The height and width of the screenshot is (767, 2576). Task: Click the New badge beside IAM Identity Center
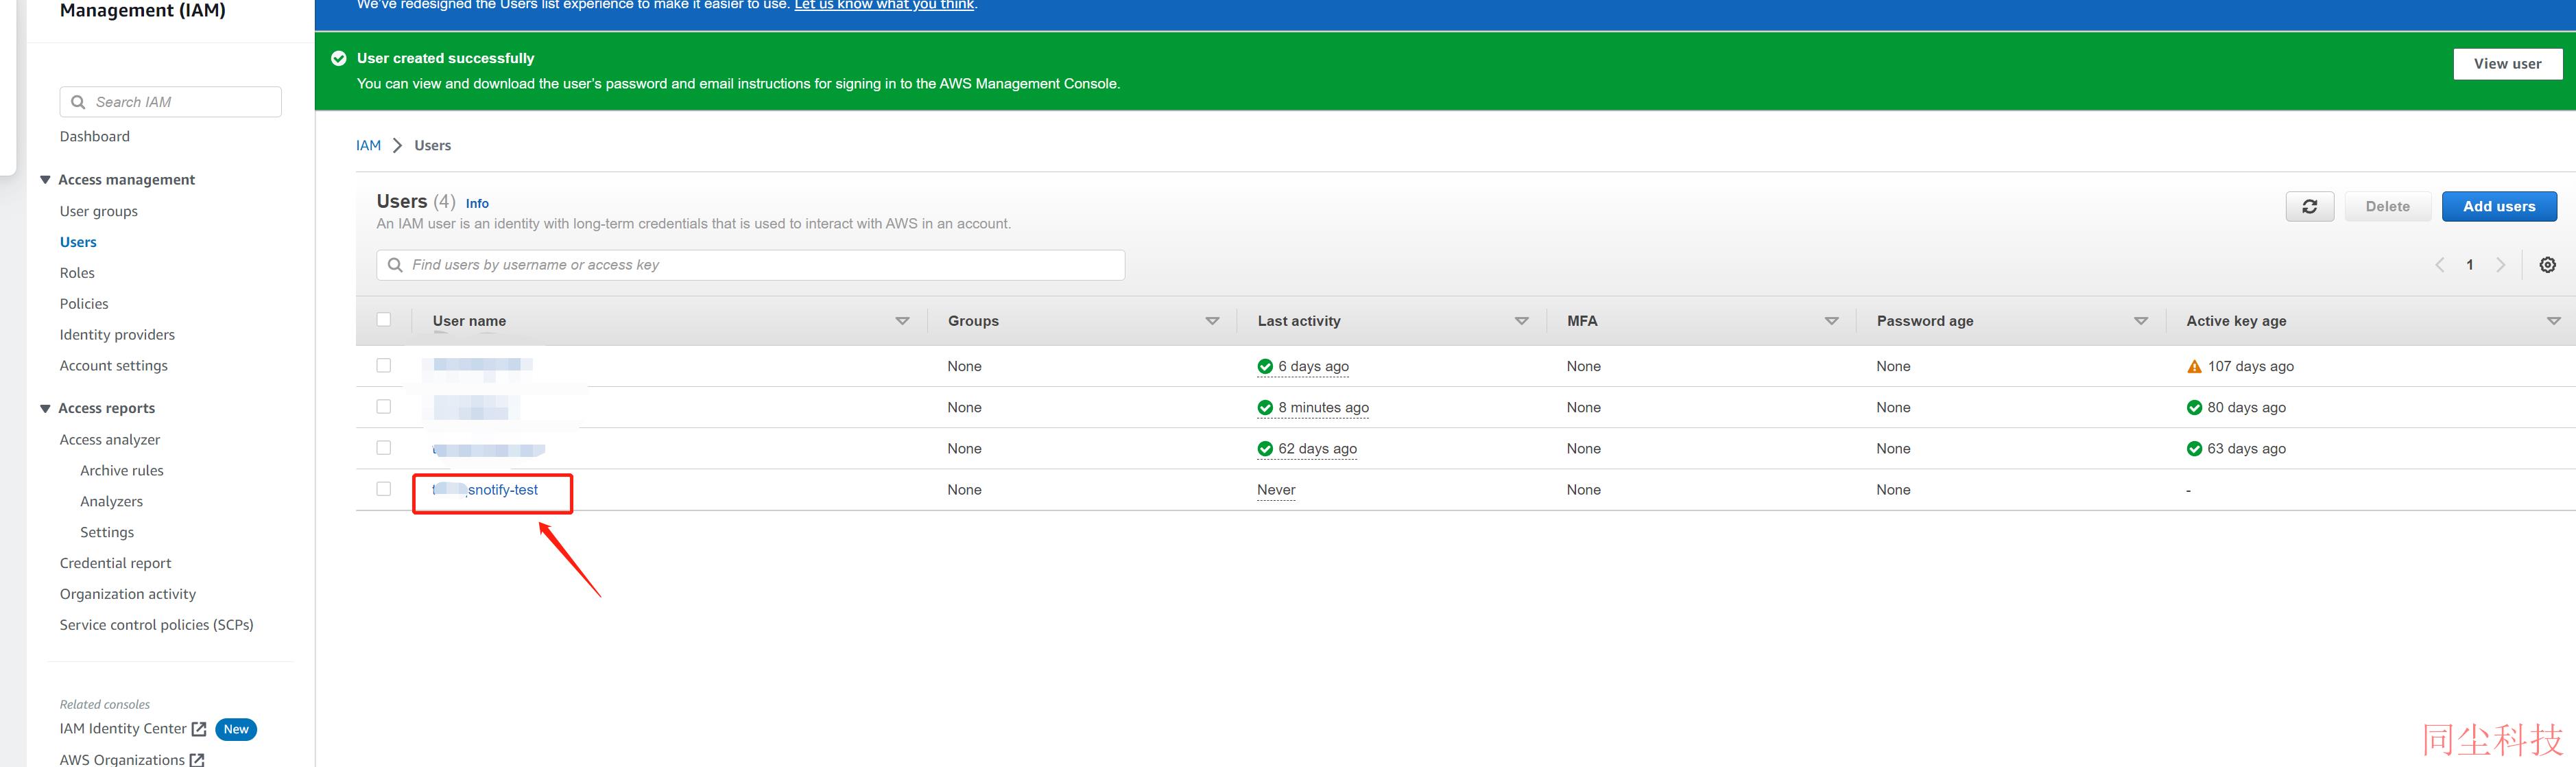click(x=236, y=729)
